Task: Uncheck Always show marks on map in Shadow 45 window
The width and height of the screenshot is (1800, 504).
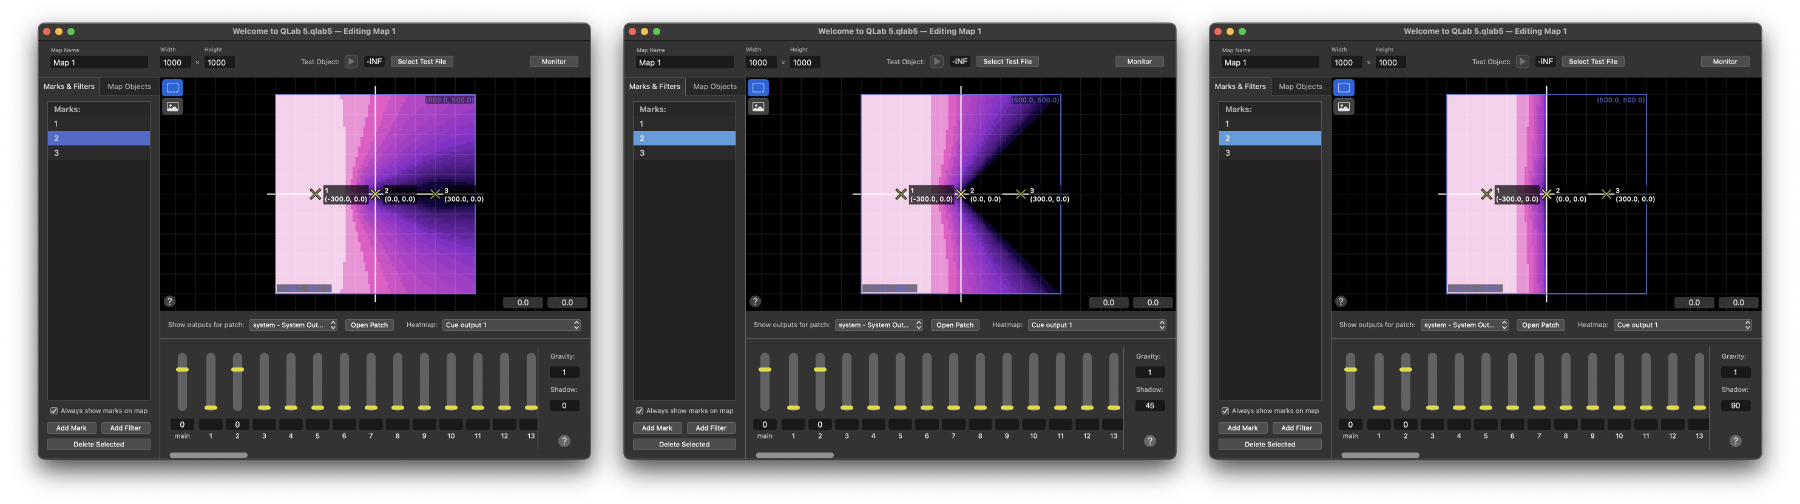Action: [x=640, y=410]
